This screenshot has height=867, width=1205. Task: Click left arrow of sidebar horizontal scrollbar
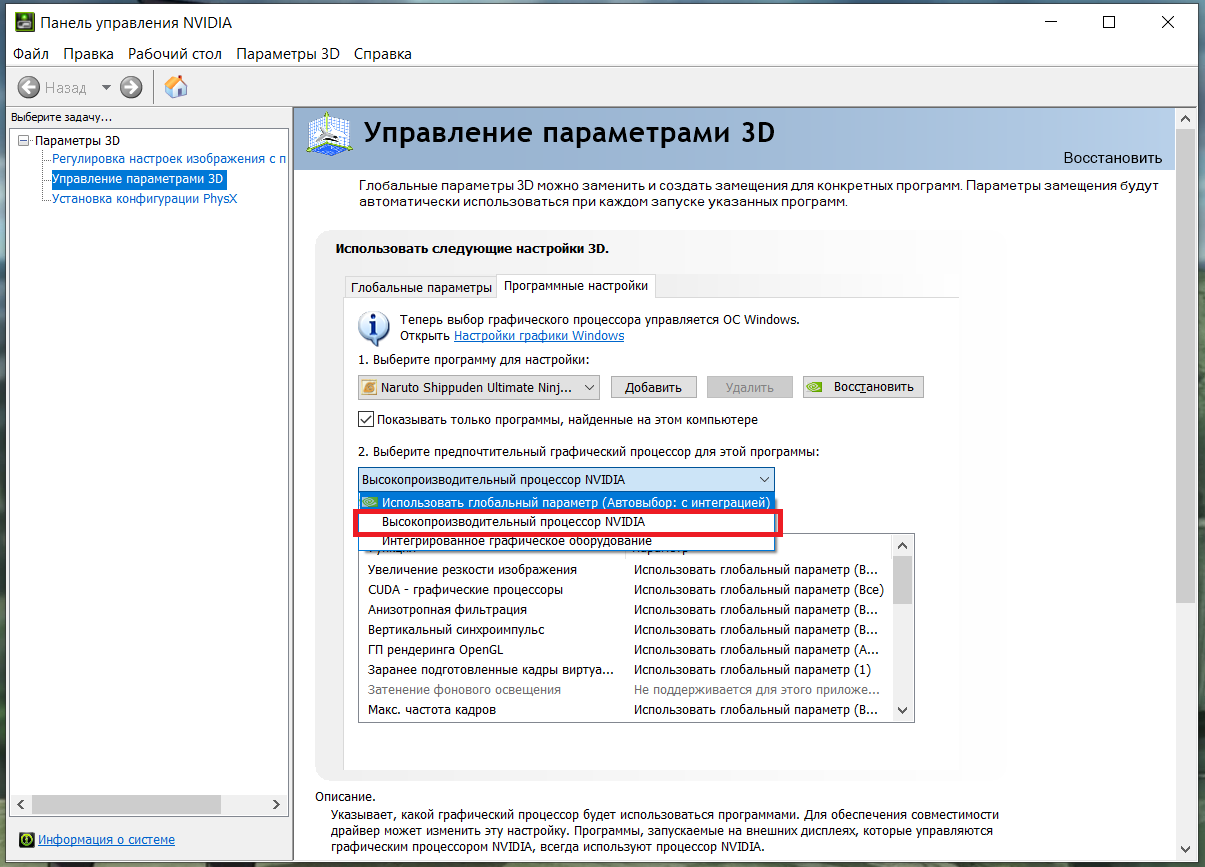21,805
